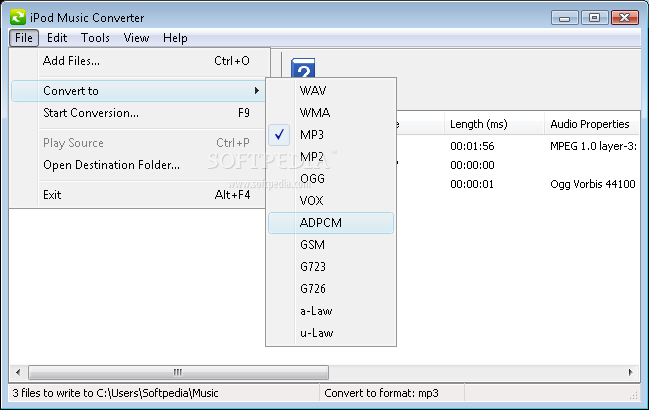Open the View menu

[136, 38]
